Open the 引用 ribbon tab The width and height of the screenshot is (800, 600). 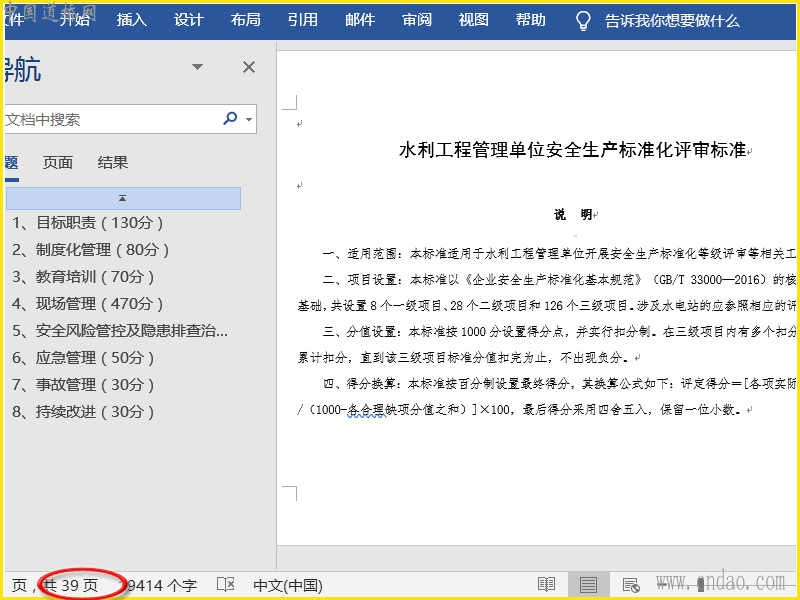click(x=303, y=20)
